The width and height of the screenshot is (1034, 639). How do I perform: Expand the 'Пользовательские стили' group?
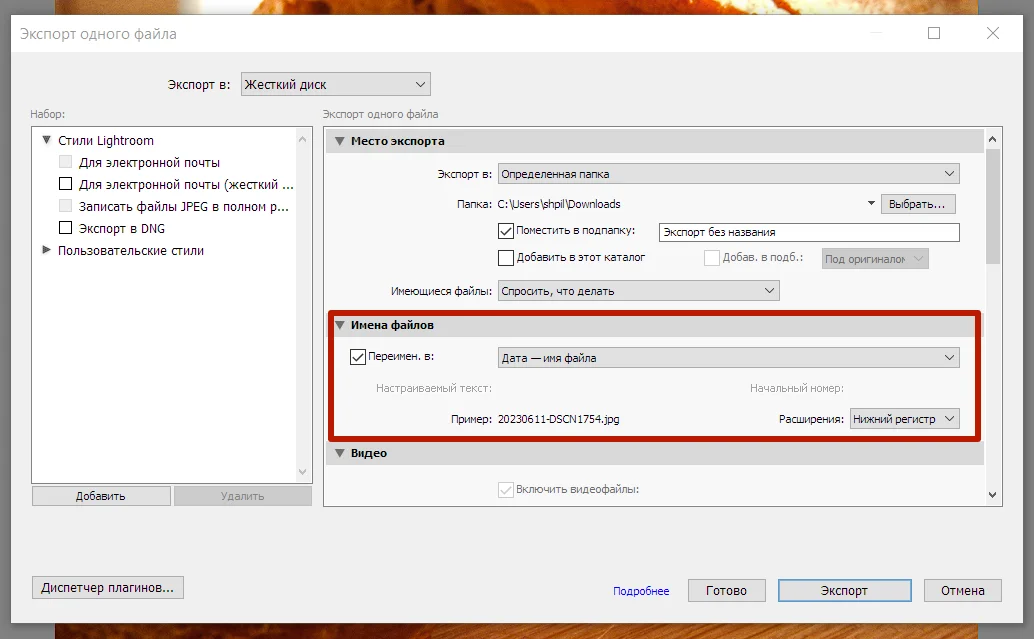(47, 250)
